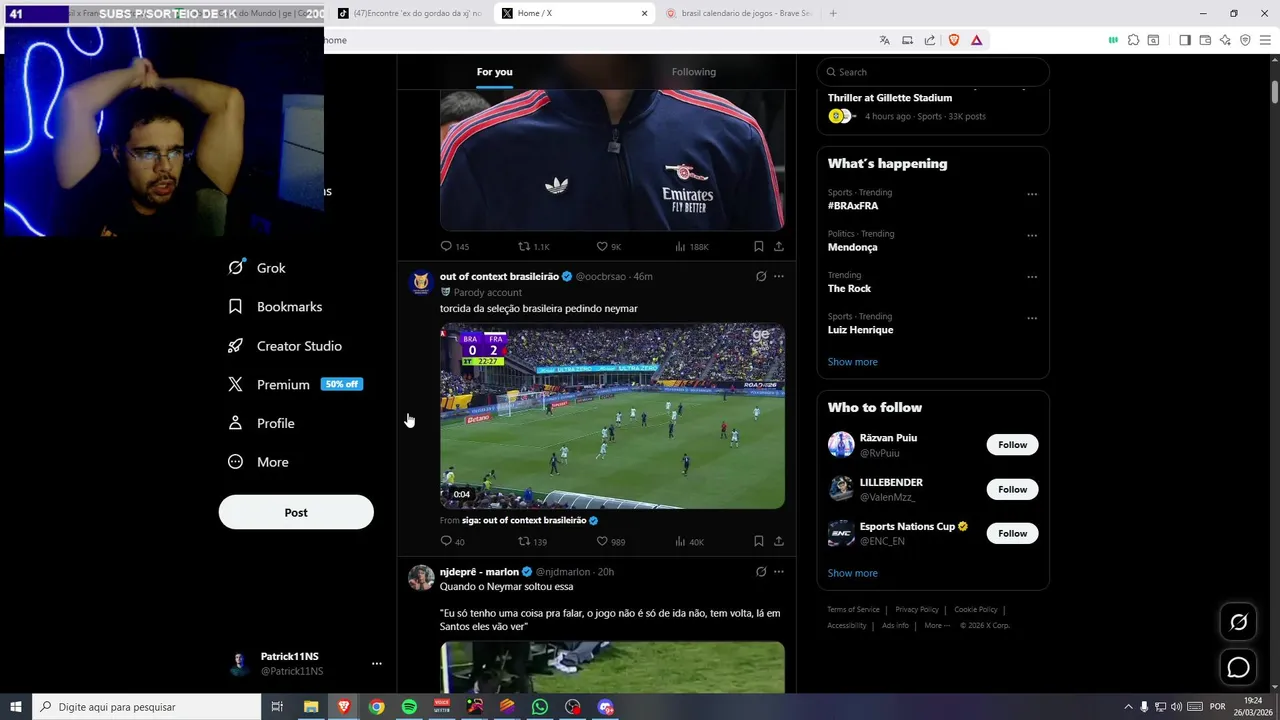This screenshot has width=1280, height=720.
Task: Repost the post with 1.1K reposts
Action: 533,246
